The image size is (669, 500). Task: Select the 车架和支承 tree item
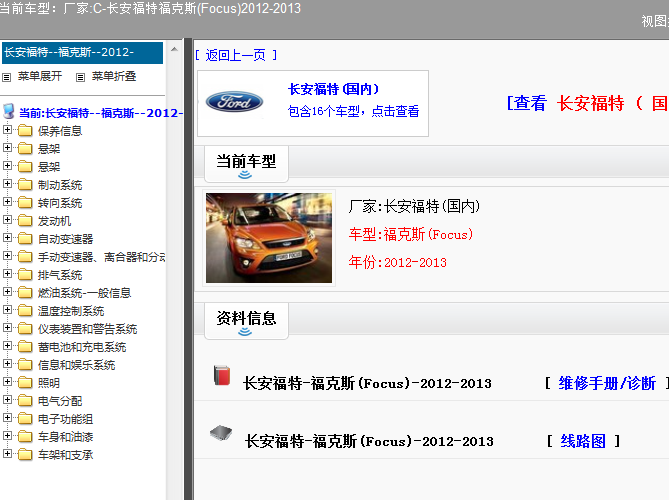tap(65, 455)
